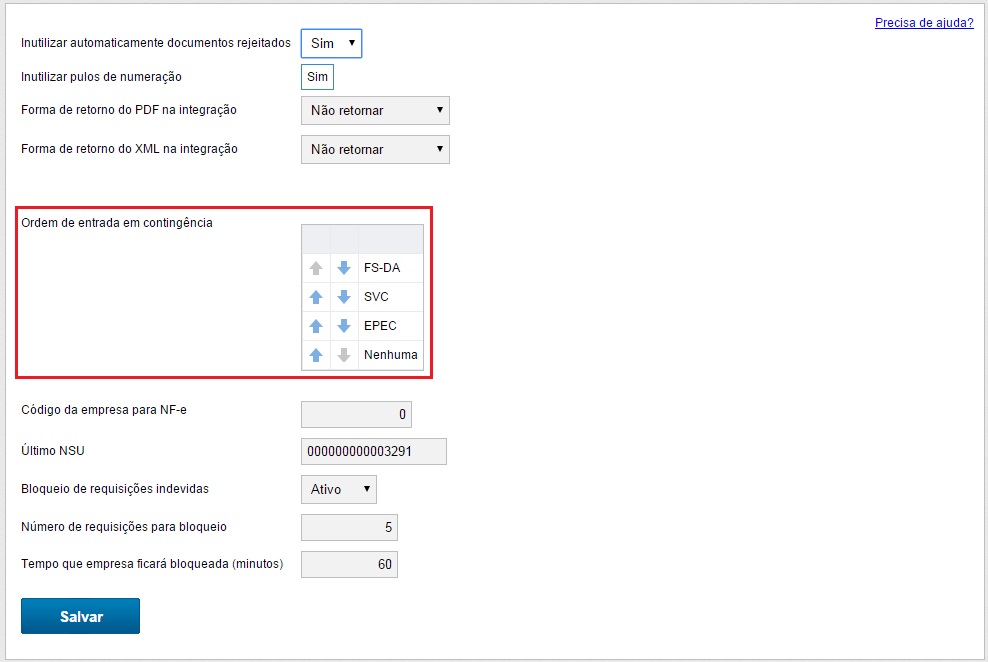Click the Salvar button
This screenshot has width=988, height=662.
click(x=80, y=617)
